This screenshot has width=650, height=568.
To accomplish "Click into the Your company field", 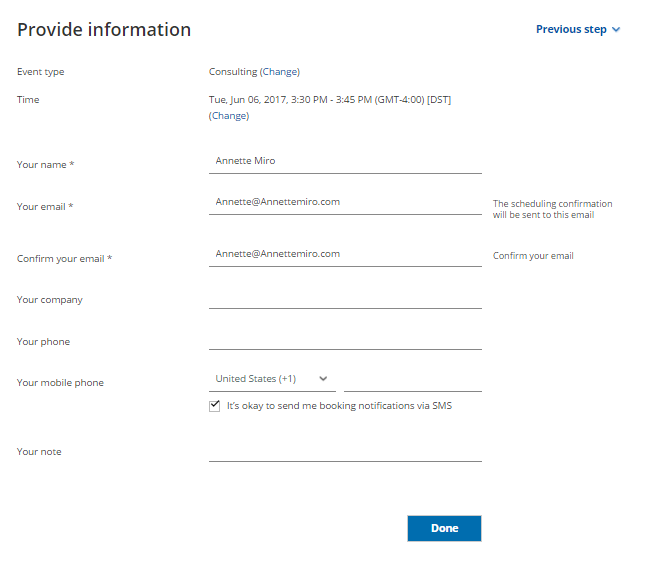I will 345,296.
